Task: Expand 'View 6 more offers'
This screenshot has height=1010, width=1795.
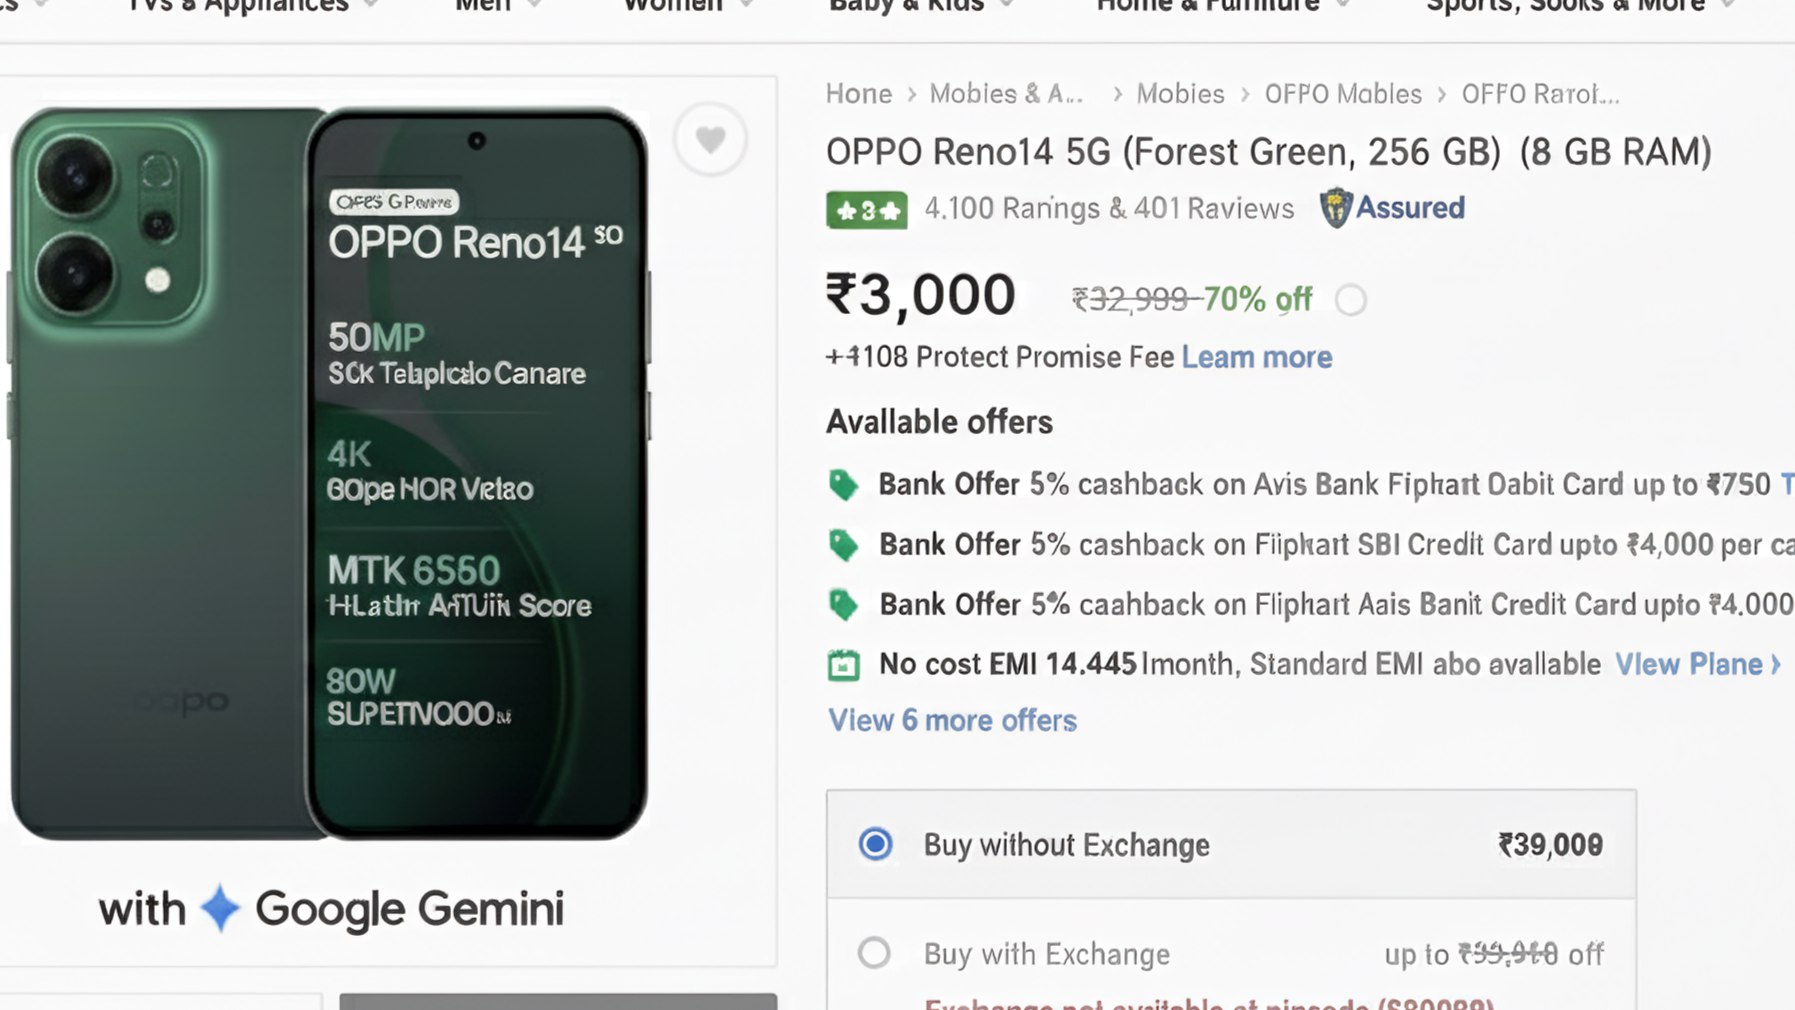Action: click(x=952, y=720)
